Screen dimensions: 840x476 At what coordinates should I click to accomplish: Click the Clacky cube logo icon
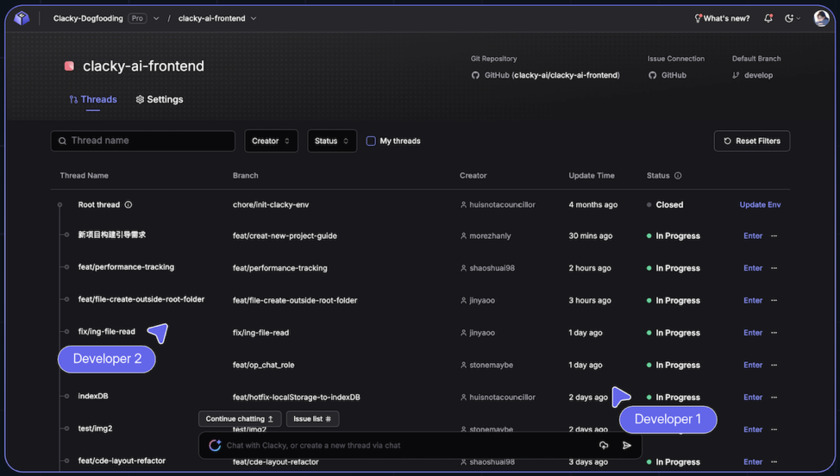pos(21,18)
